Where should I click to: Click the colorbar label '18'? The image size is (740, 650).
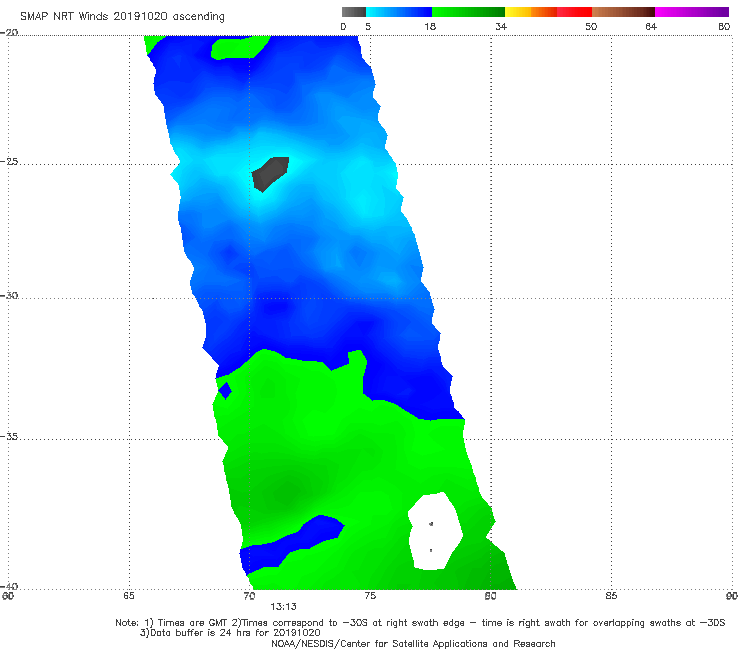430,26
